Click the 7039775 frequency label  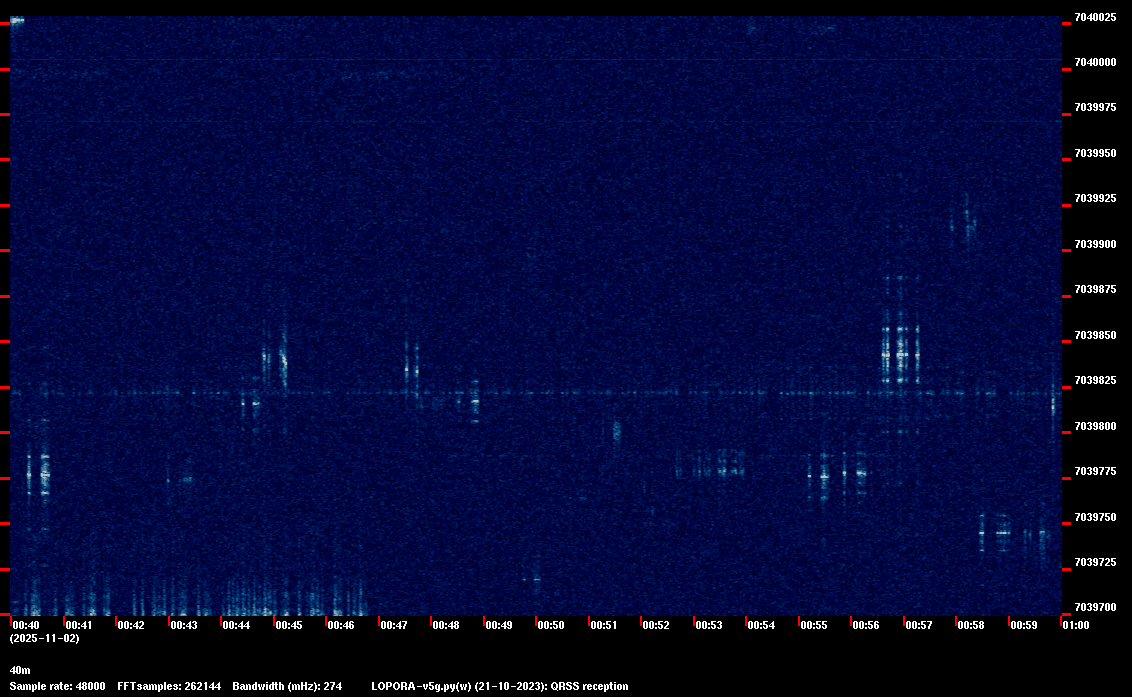click(x=1095, y=471)
